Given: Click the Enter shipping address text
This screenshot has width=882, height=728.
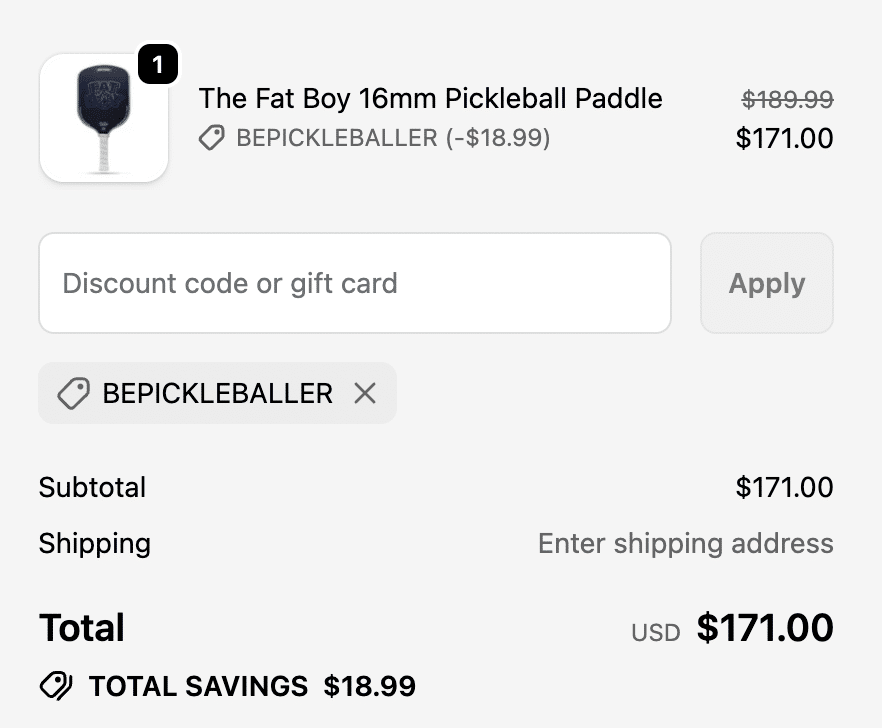Looking at the screenshot, I should point(685,543).
